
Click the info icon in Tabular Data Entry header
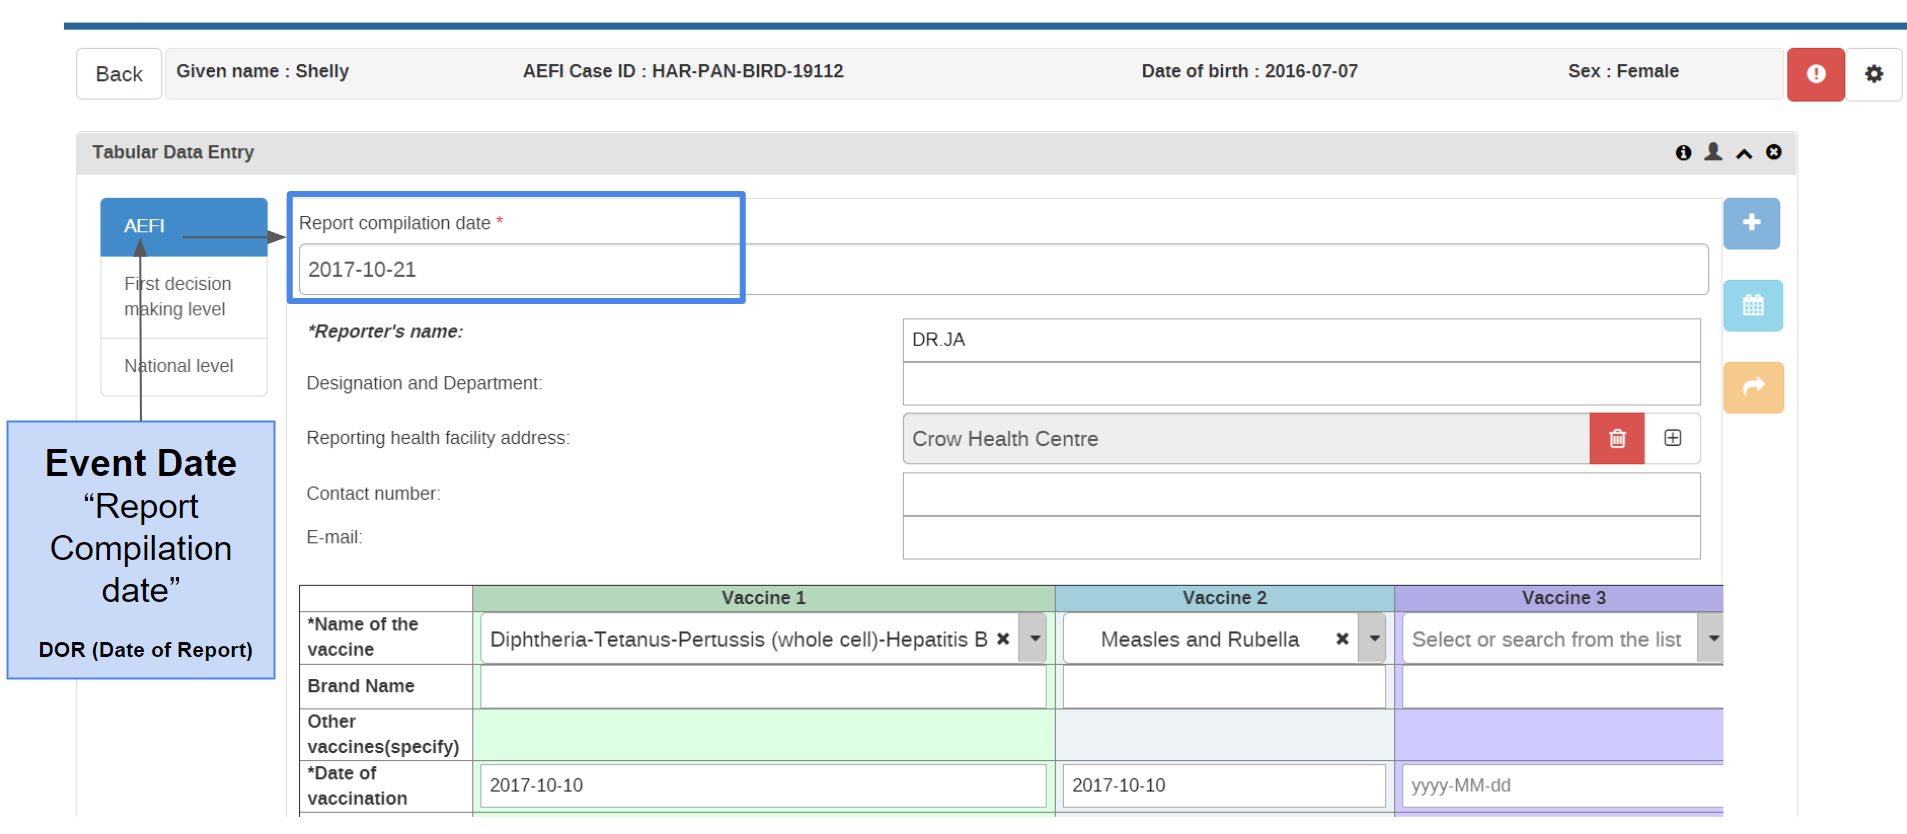[1683, 152]
